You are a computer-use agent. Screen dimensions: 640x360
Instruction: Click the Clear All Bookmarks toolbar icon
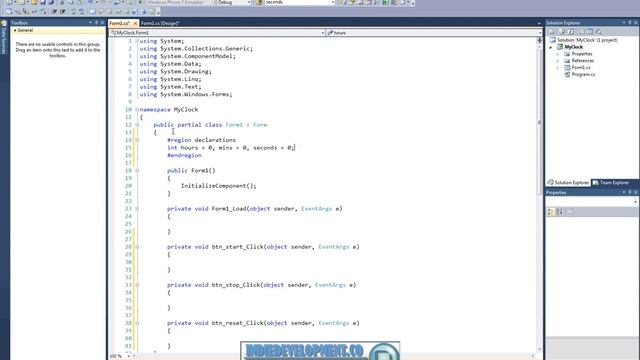point(152,12)
